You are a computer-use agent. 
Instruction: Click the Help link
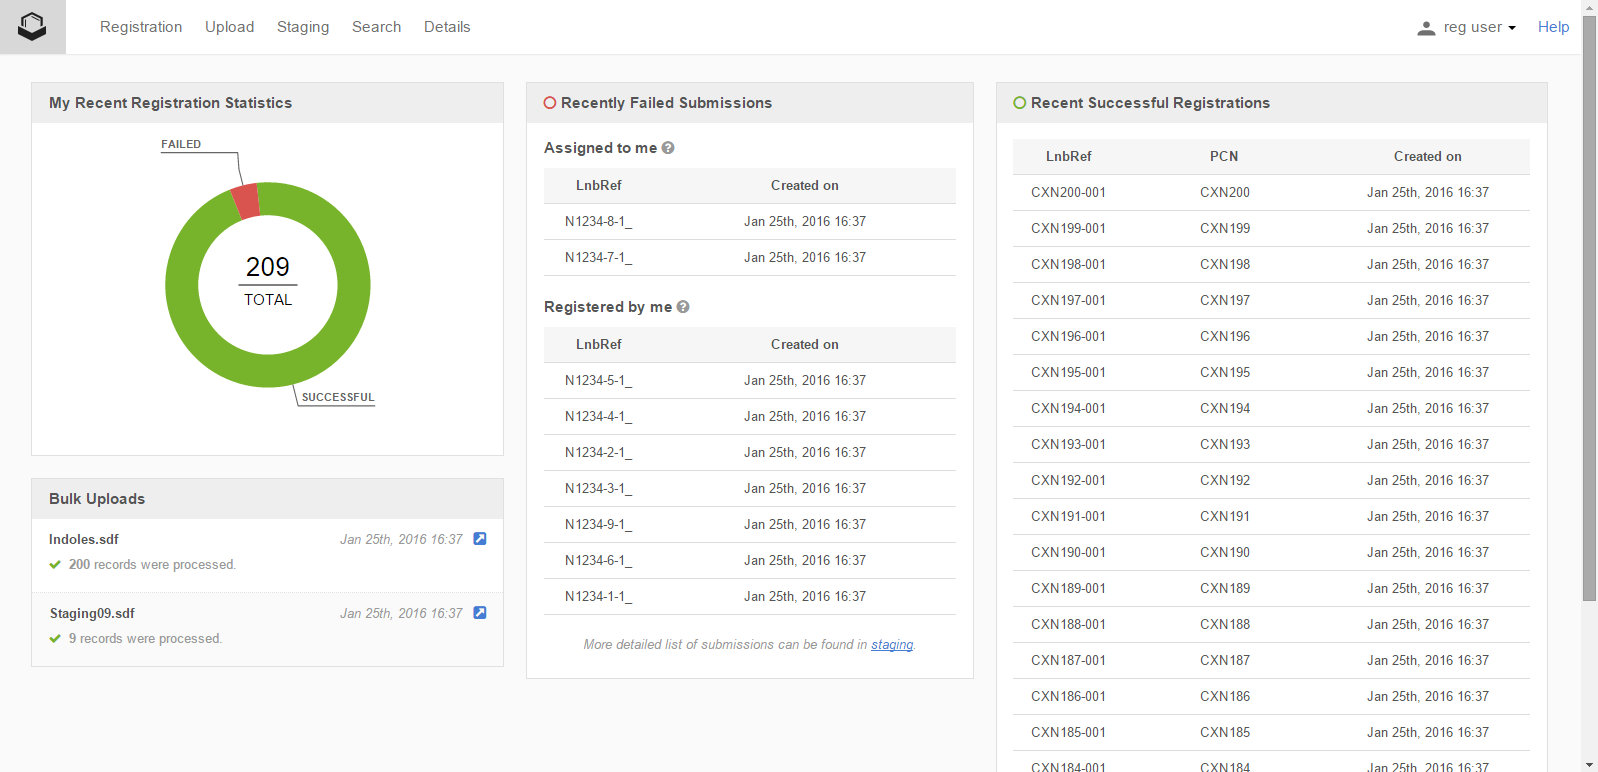click(1553, 27)
